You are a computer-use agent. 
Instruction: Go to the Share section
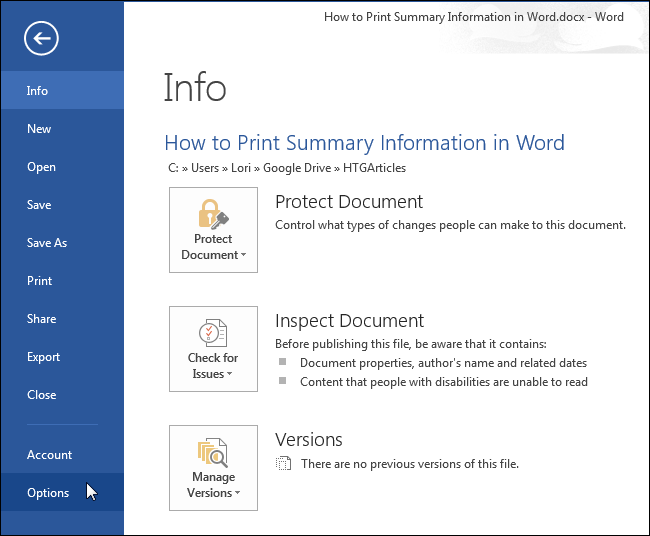[62, 319]
